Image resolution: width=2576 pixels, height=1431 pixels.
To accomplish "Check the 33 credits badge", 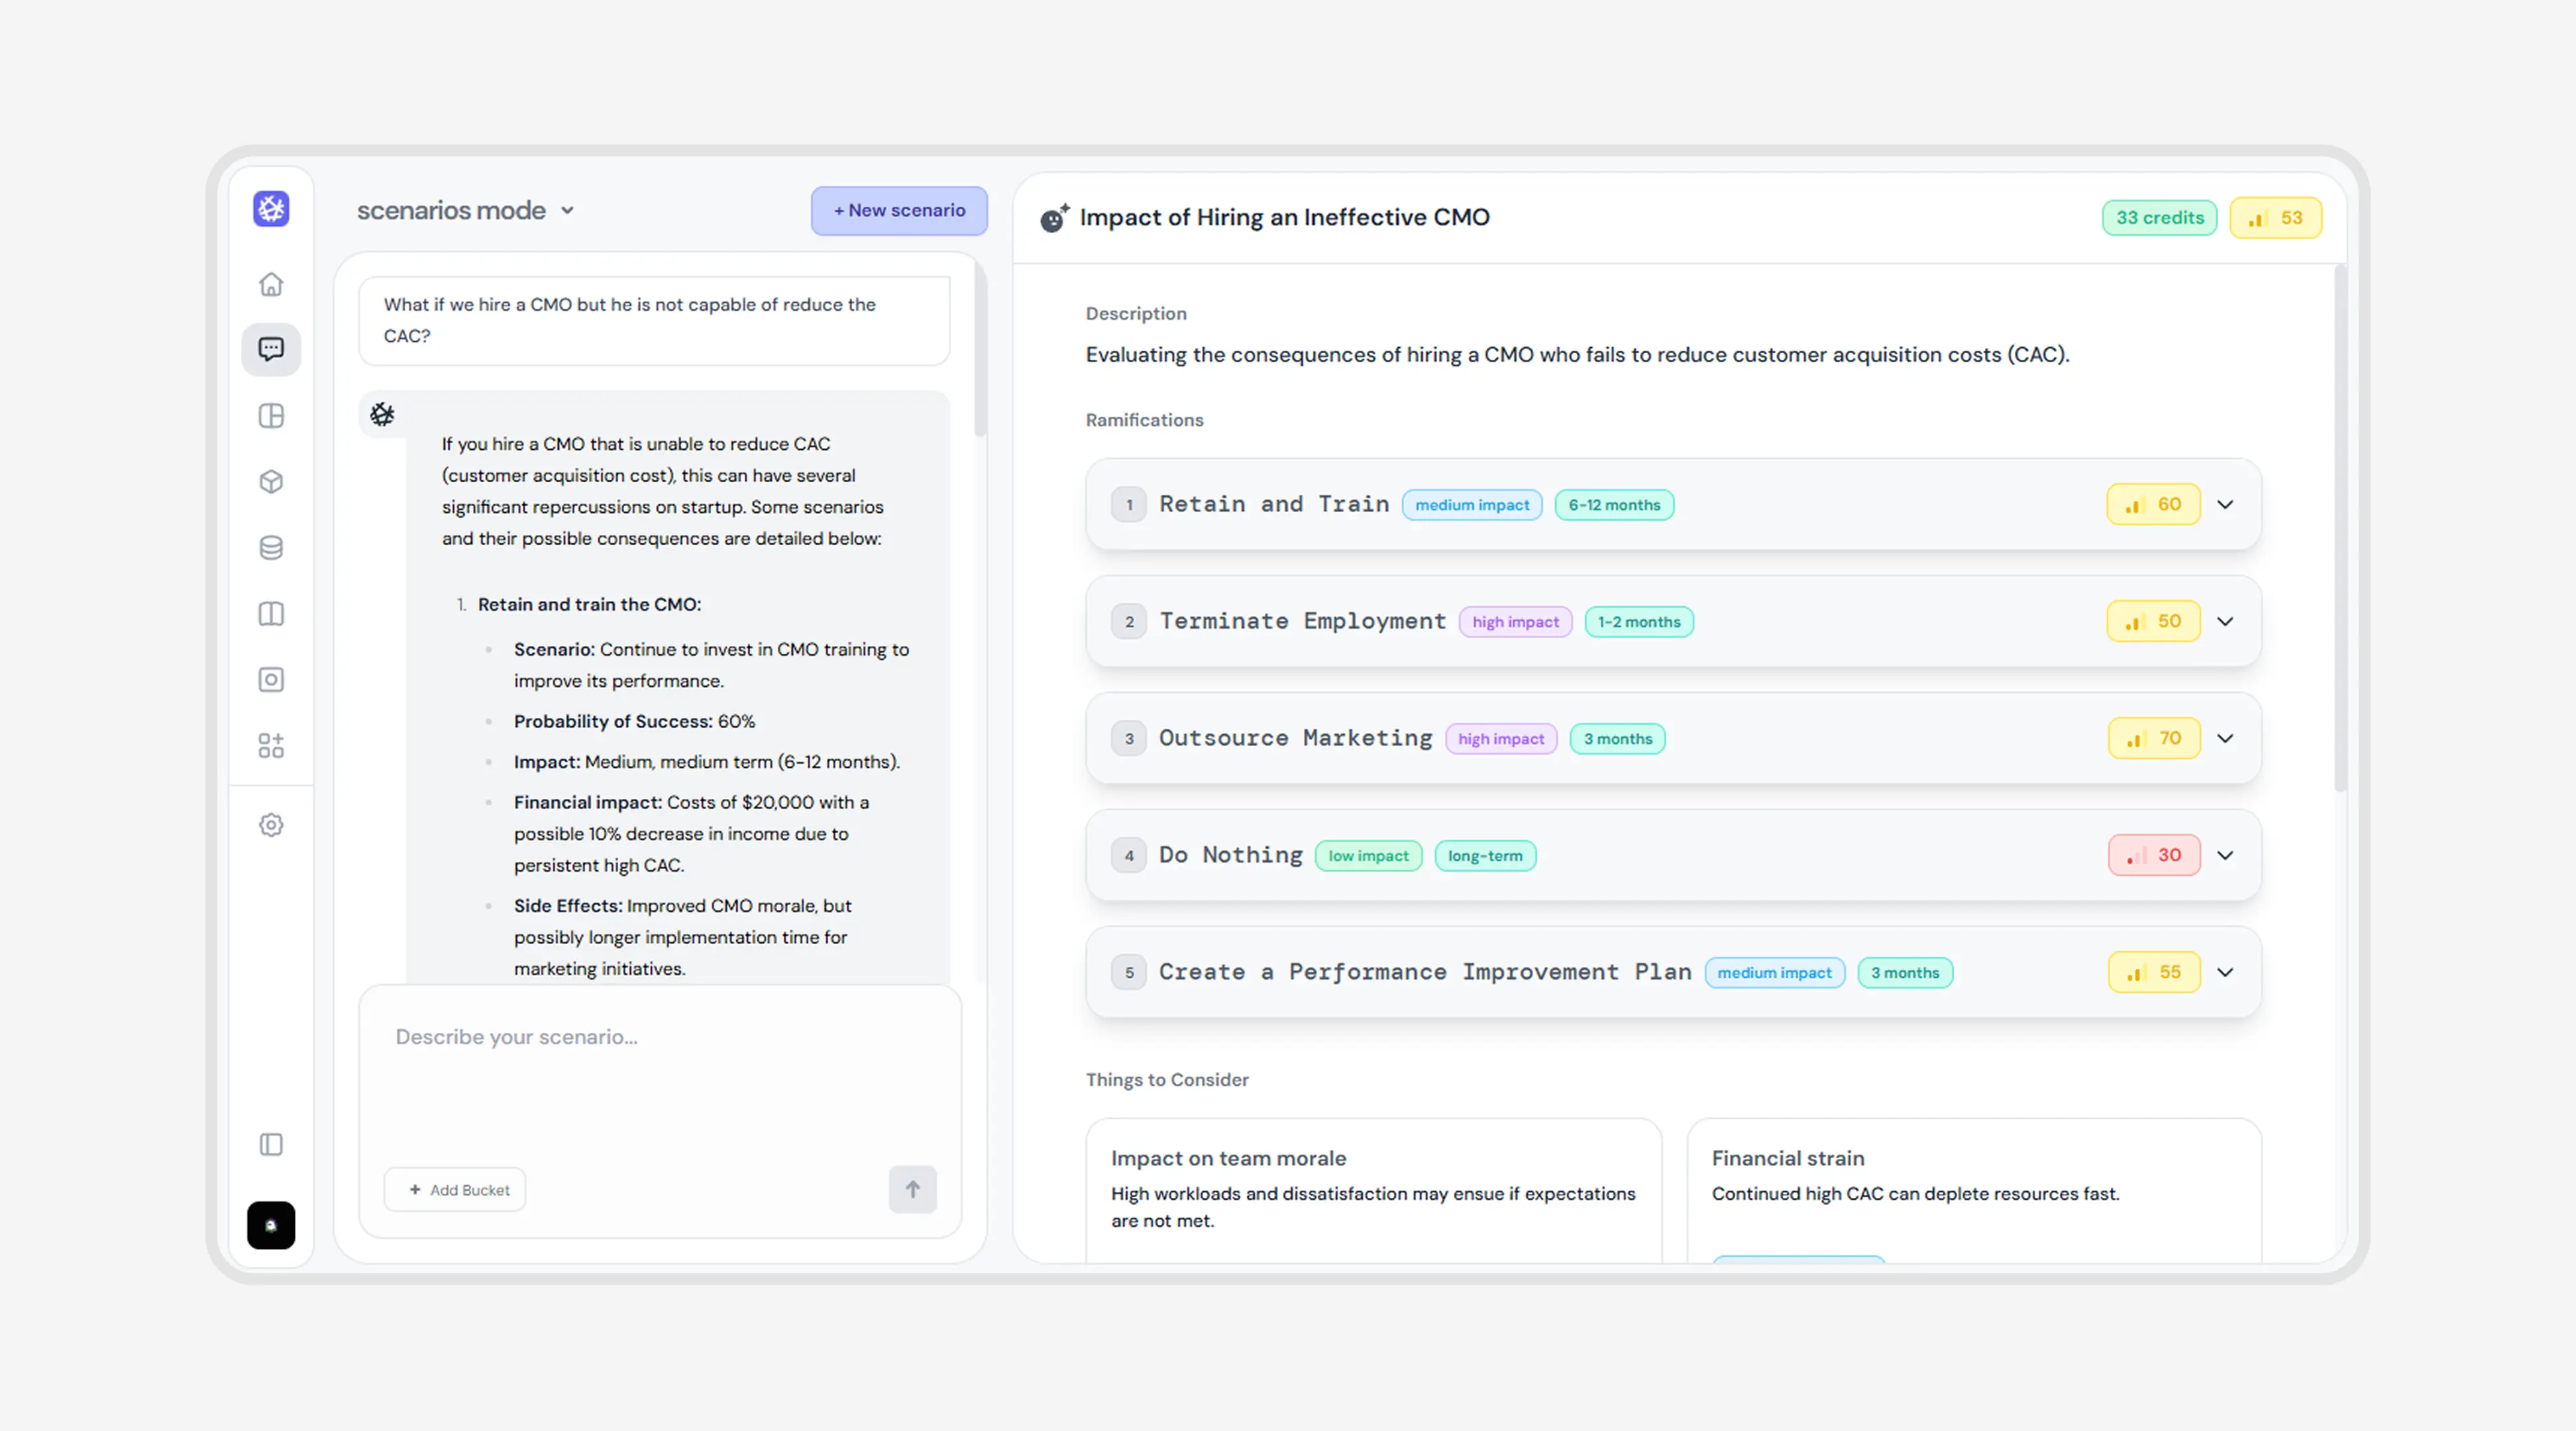I will tap(2159, 217).
